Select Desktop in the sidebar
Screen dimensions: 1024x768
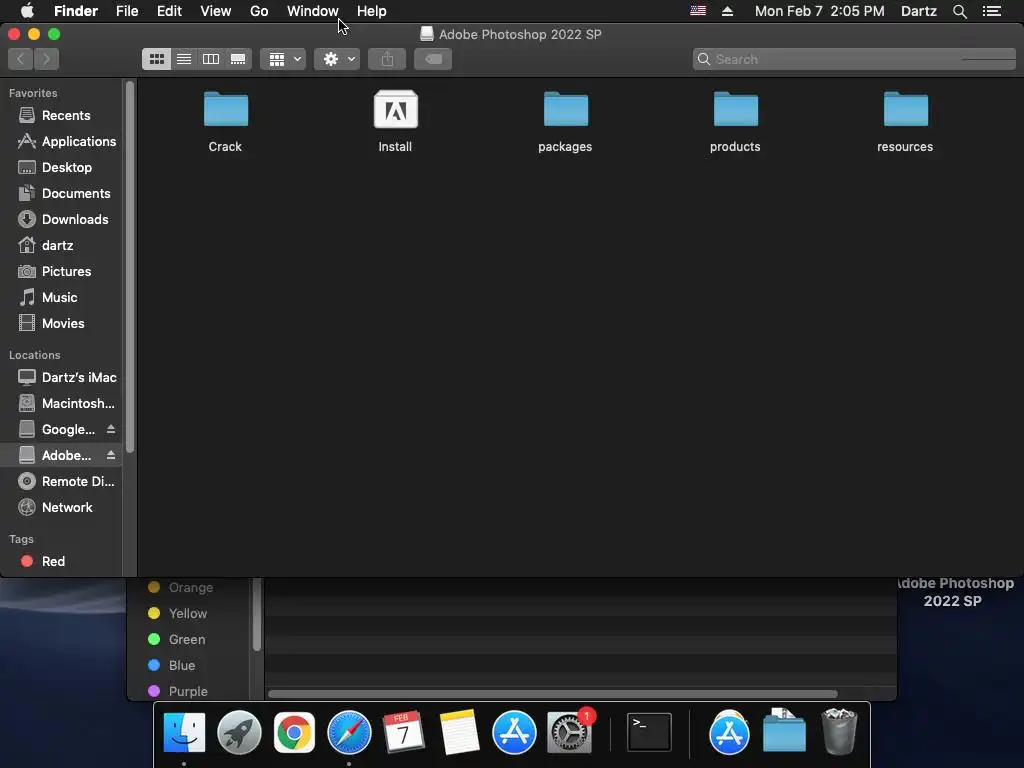click(x=61, y=168)
